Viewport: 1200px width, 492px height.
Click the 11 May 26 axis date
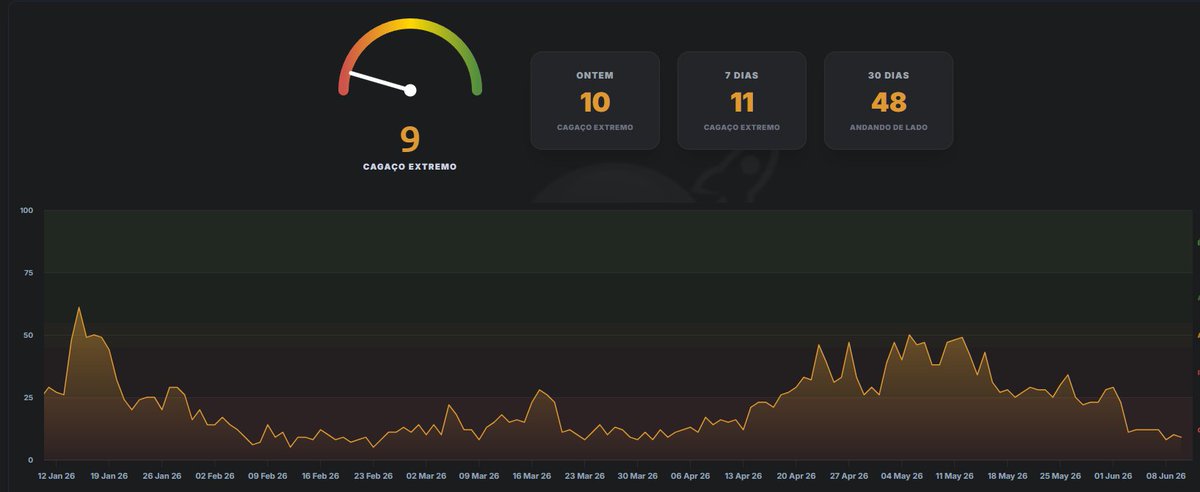pyautogui.click(x=954, y=476)
